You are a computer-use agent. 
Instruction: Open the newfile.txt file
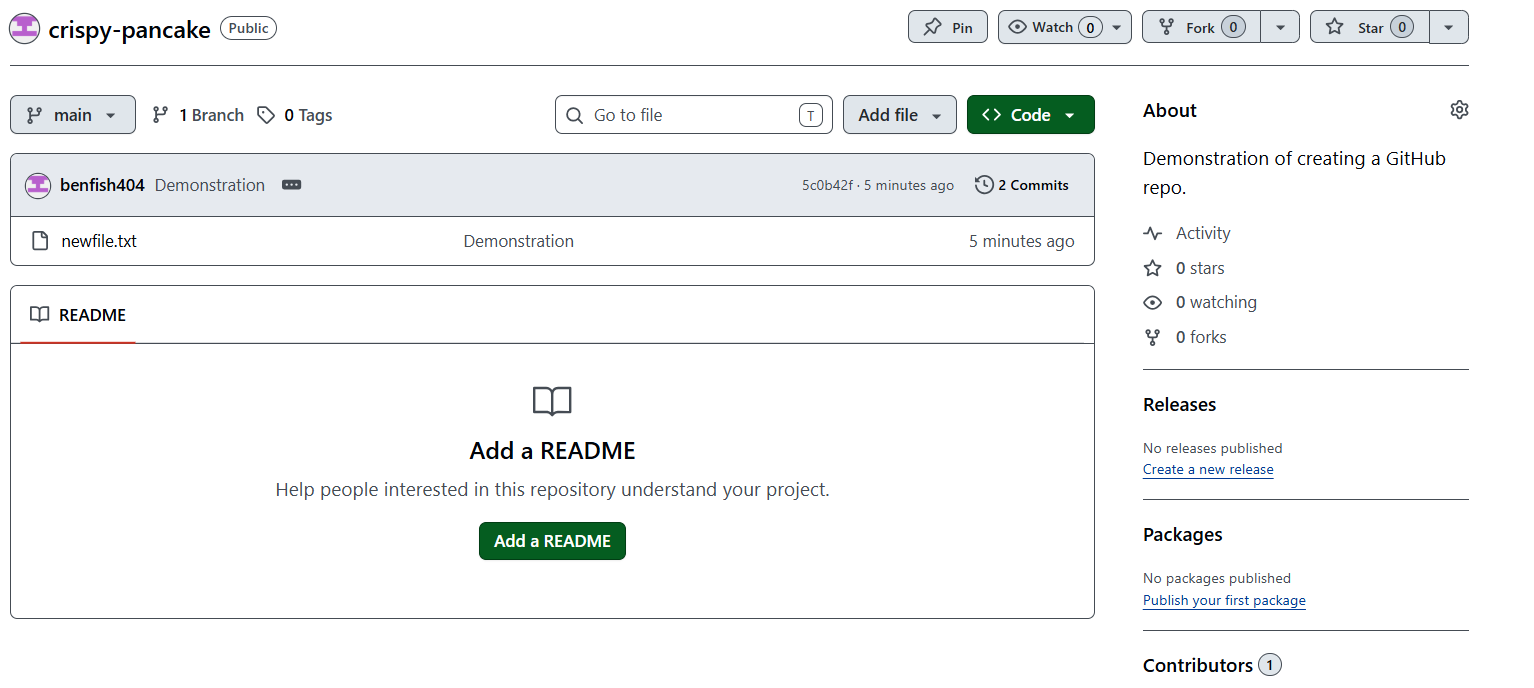[x=99, y=241]
